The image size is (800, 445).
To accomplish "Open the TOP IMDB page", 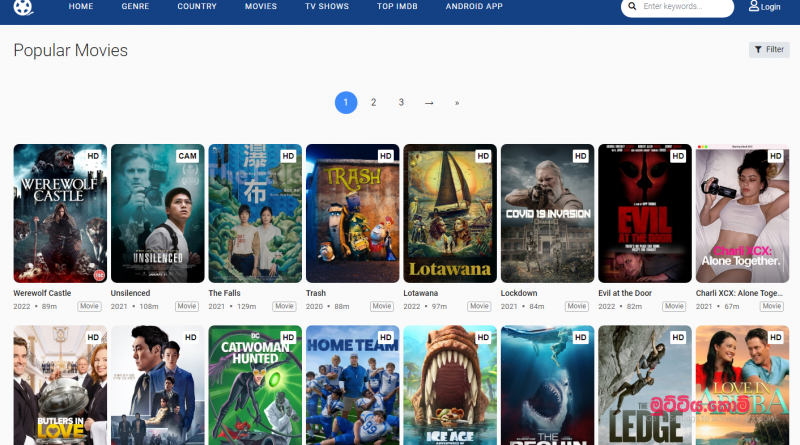I will coord(397,7).
